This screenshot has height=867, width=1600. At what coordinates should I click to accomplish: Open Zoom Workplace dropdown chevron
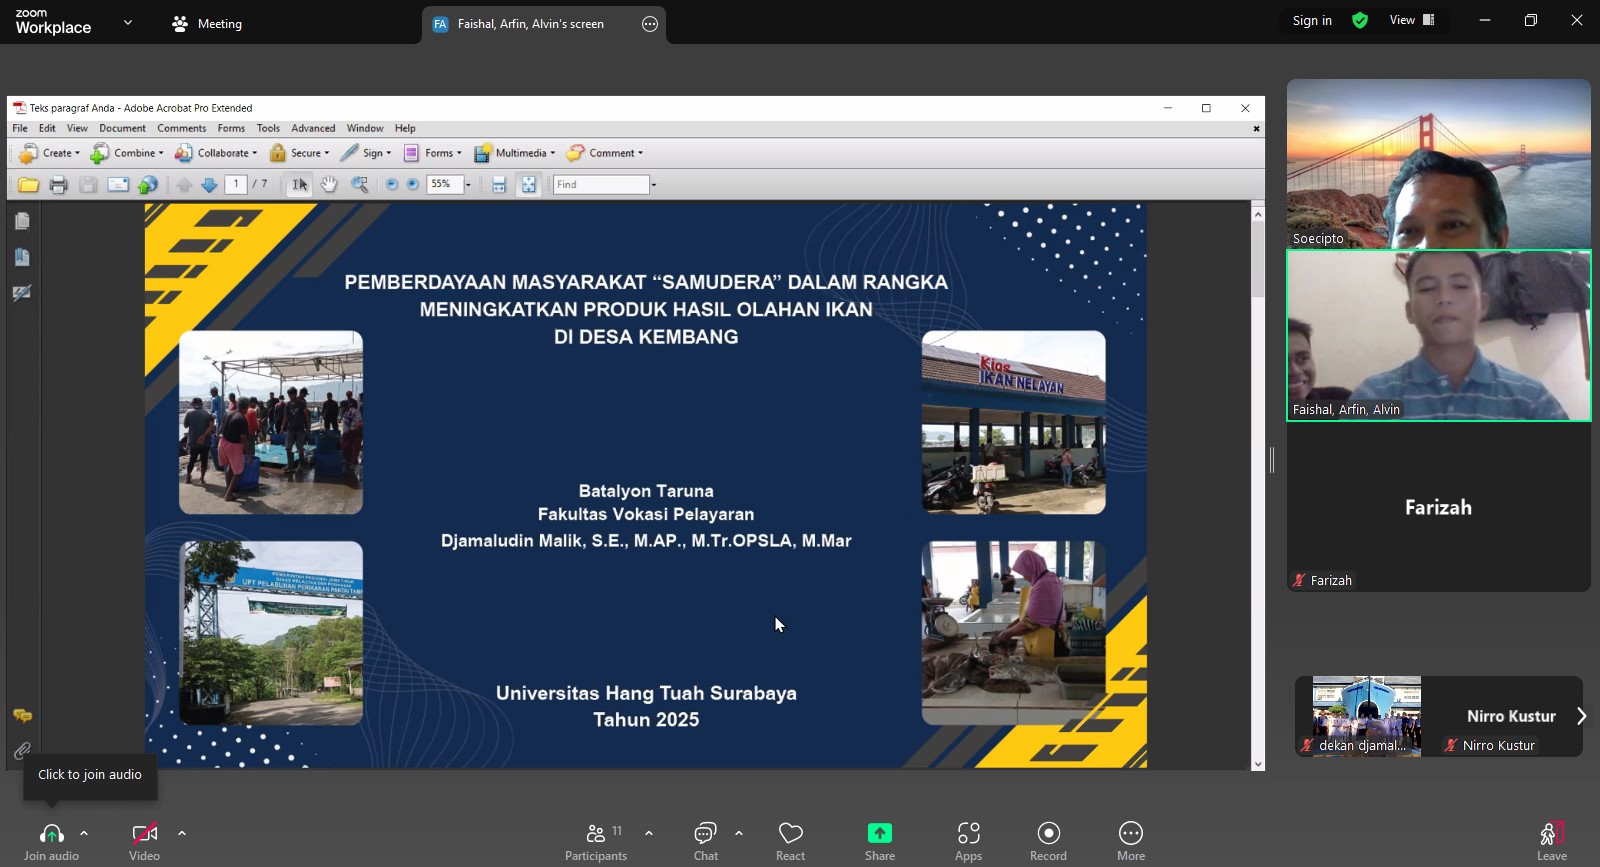[x=128, y=22]
